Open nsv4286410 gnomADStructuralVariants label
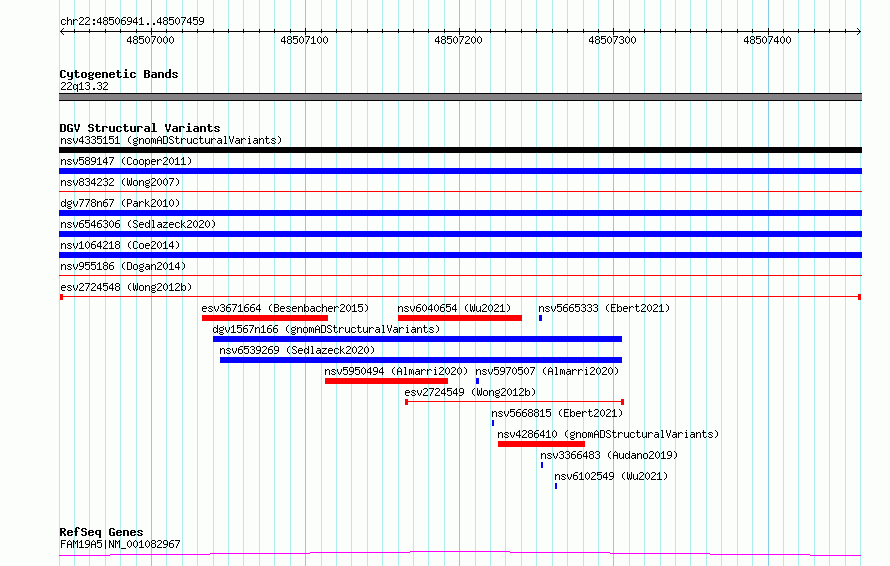The width and height of the screenshot is (890, 566). (x=608, y=434)
